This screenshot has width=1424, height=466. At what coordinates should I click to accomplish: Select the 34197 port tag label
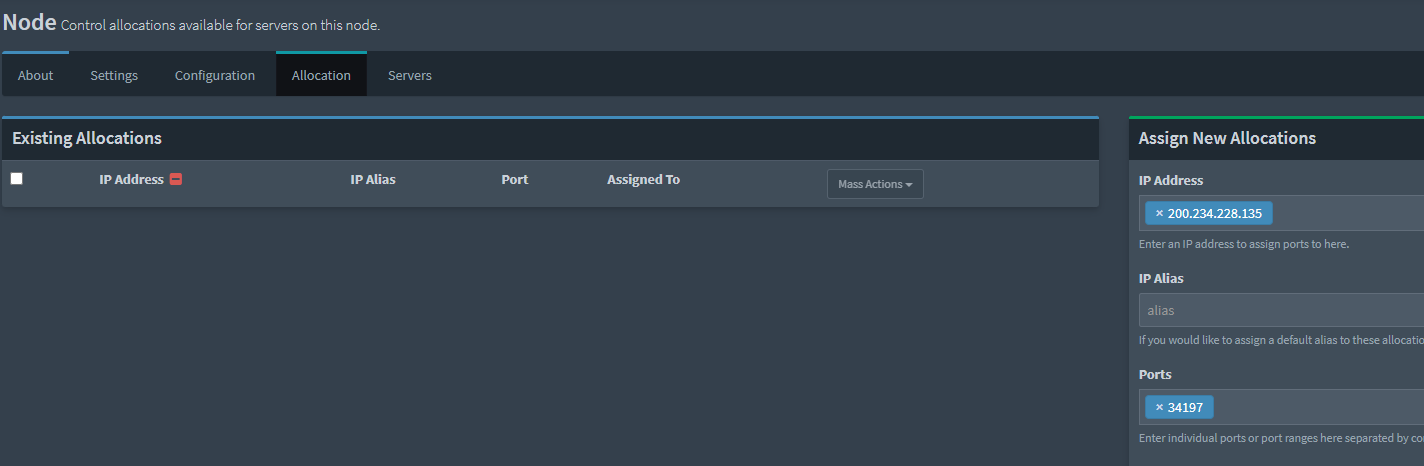point(1186,407)
